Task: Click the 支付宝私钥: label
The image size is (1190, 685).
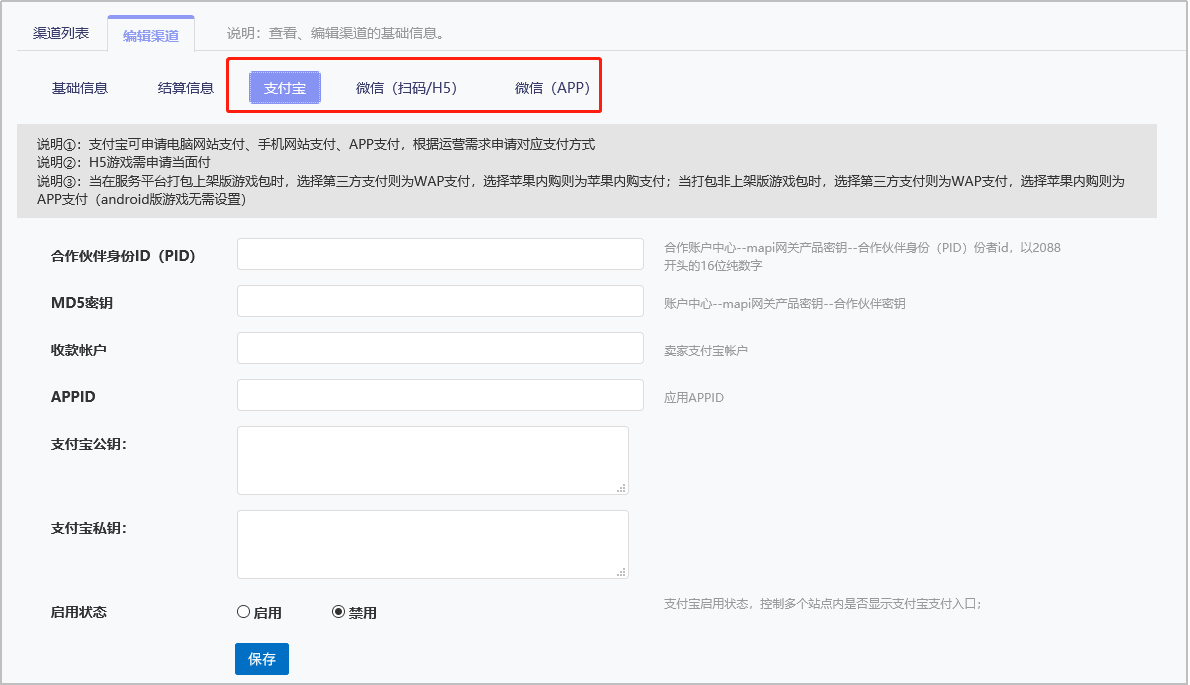Action: pos(89,528)
